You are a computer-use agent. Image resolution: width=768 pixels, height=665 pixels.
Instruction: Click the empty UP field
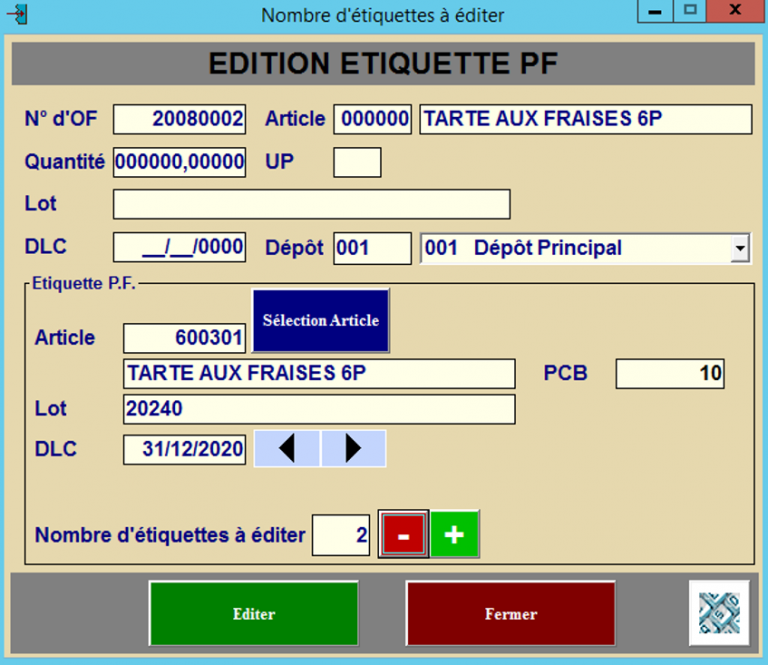[x=357, y=162]
